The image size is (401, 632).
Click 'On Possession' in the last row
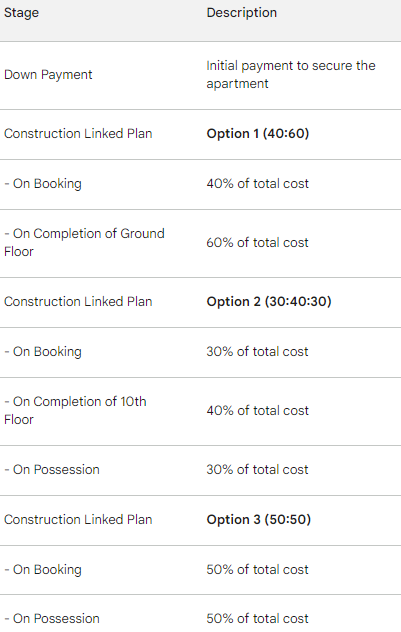(52, 619)
